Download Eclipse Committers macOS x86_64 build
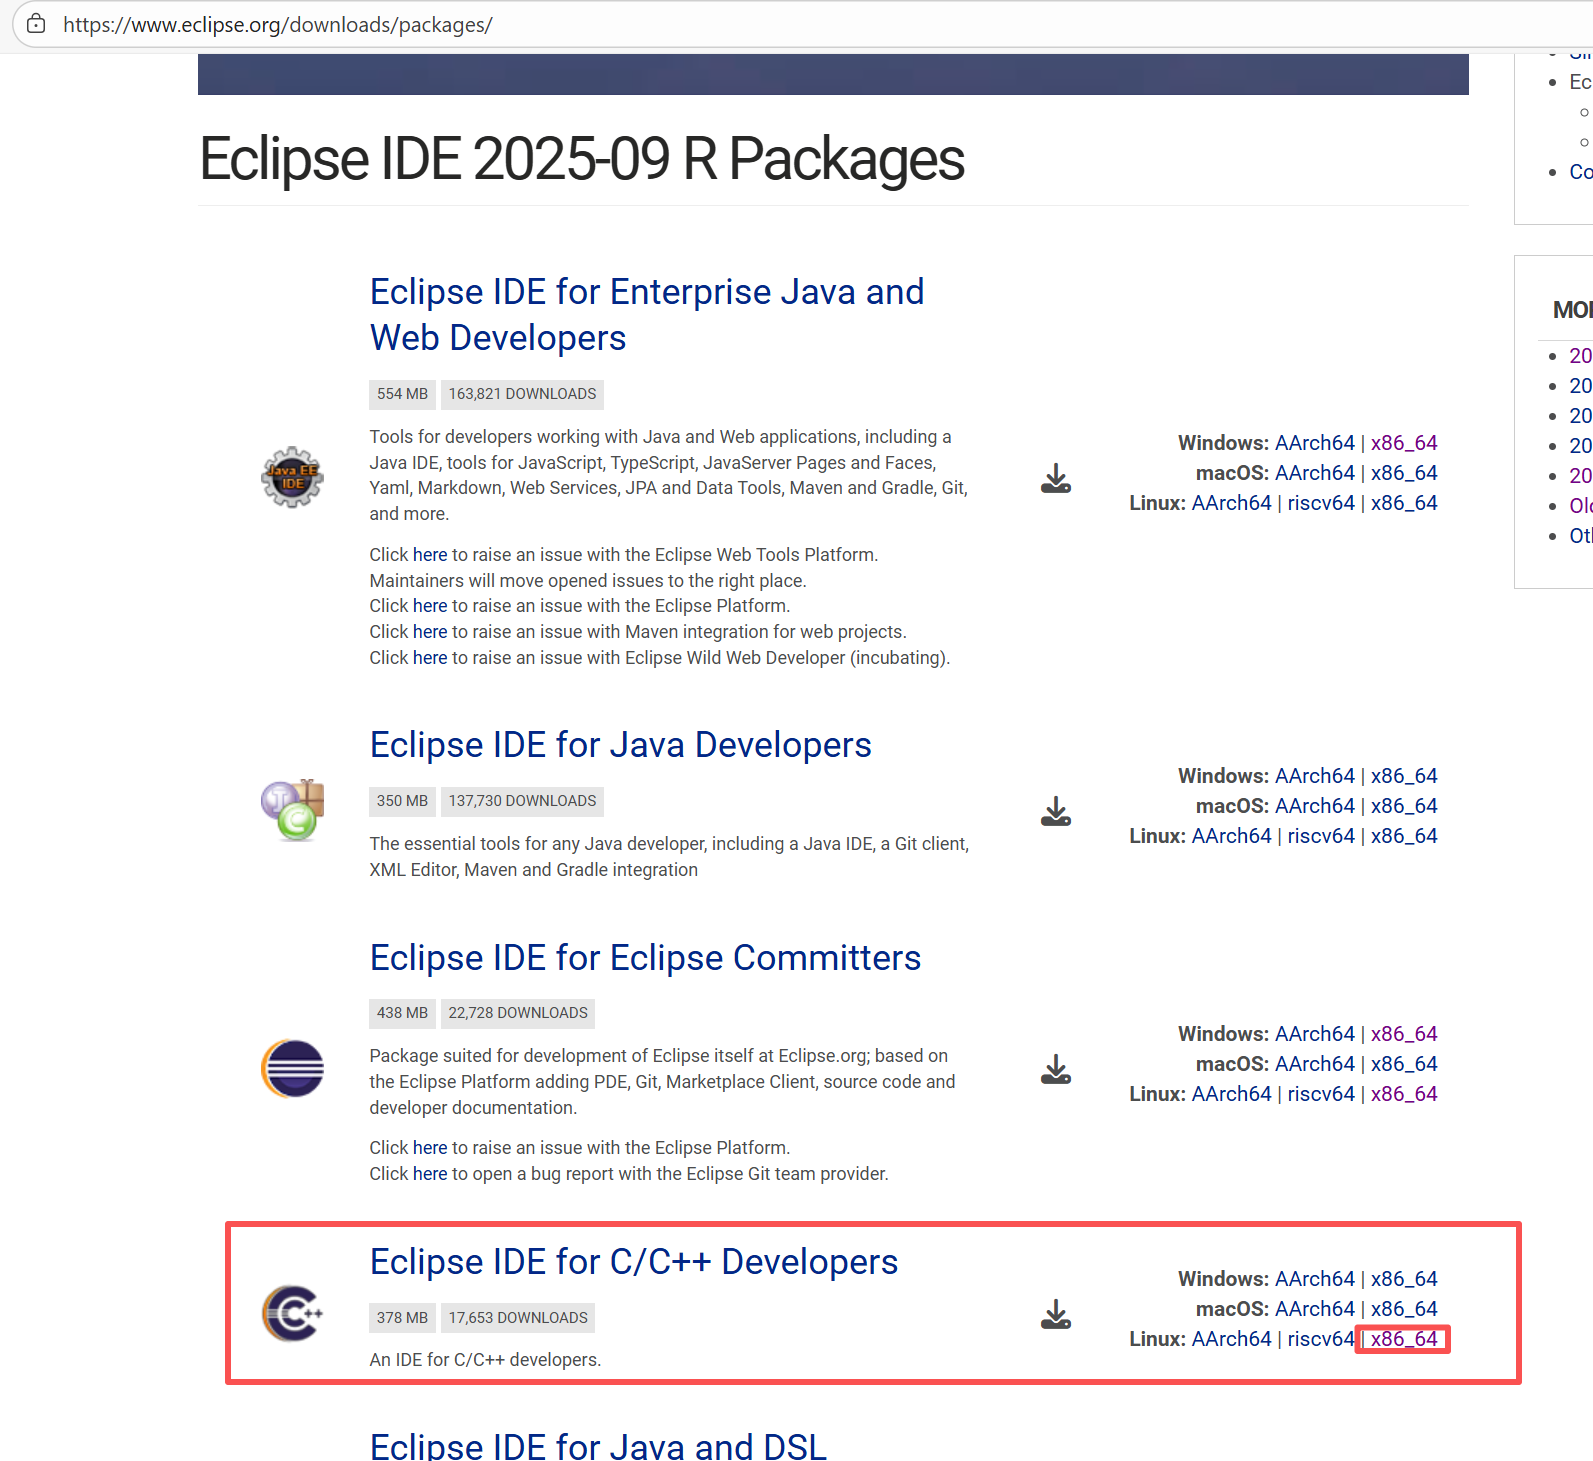 [x=1404, y=1064]
